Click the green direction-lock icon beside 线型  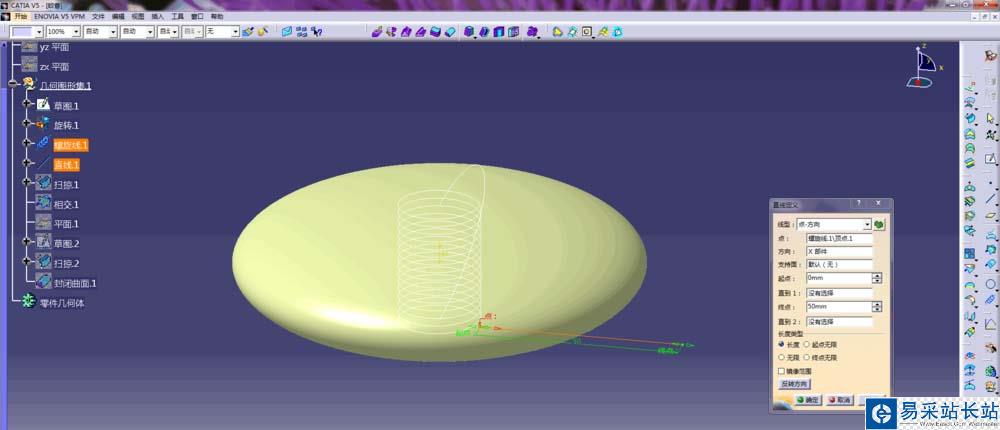(879, 225)
